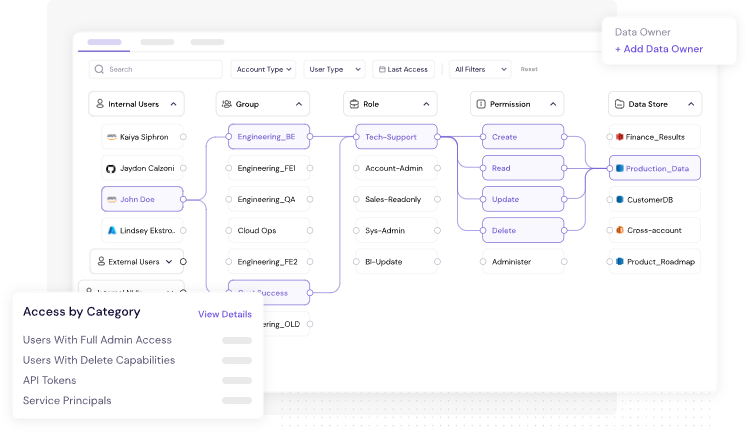Open View Details link
Viewport: 748px width, 432px height.
tap(225, 314)
